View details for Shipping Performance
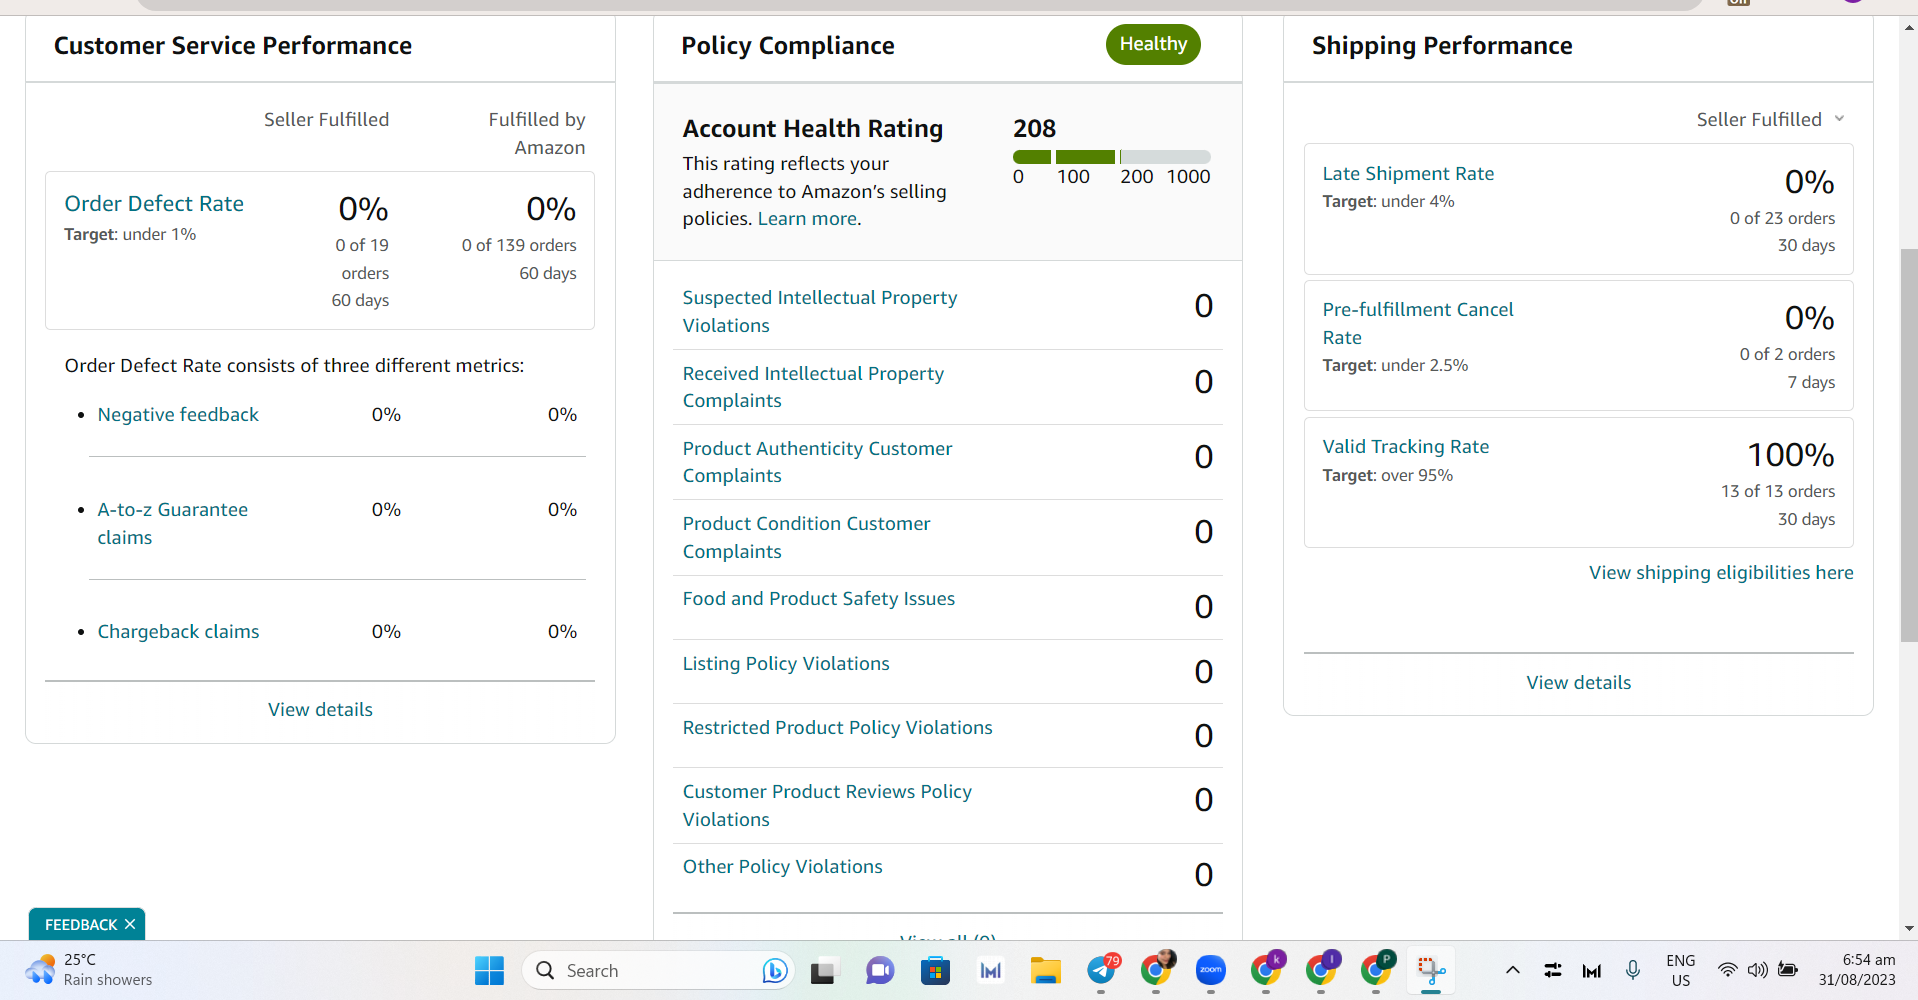The height and width of the screenshot is (1000, 1918). 1578,682
